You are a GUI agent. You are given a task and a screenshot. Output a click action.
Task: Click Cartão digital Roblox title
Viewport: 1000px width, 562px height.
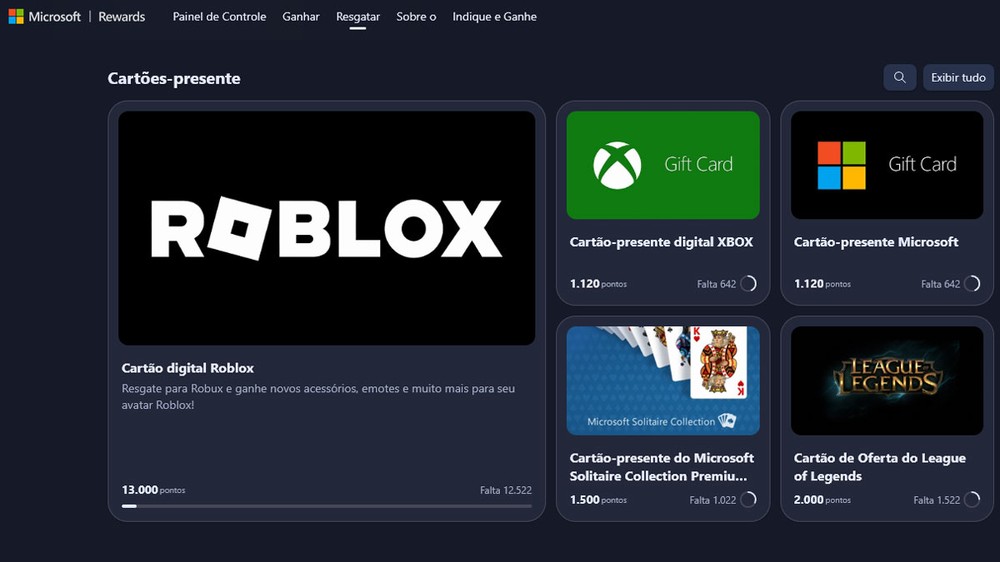tap(188, 368)
